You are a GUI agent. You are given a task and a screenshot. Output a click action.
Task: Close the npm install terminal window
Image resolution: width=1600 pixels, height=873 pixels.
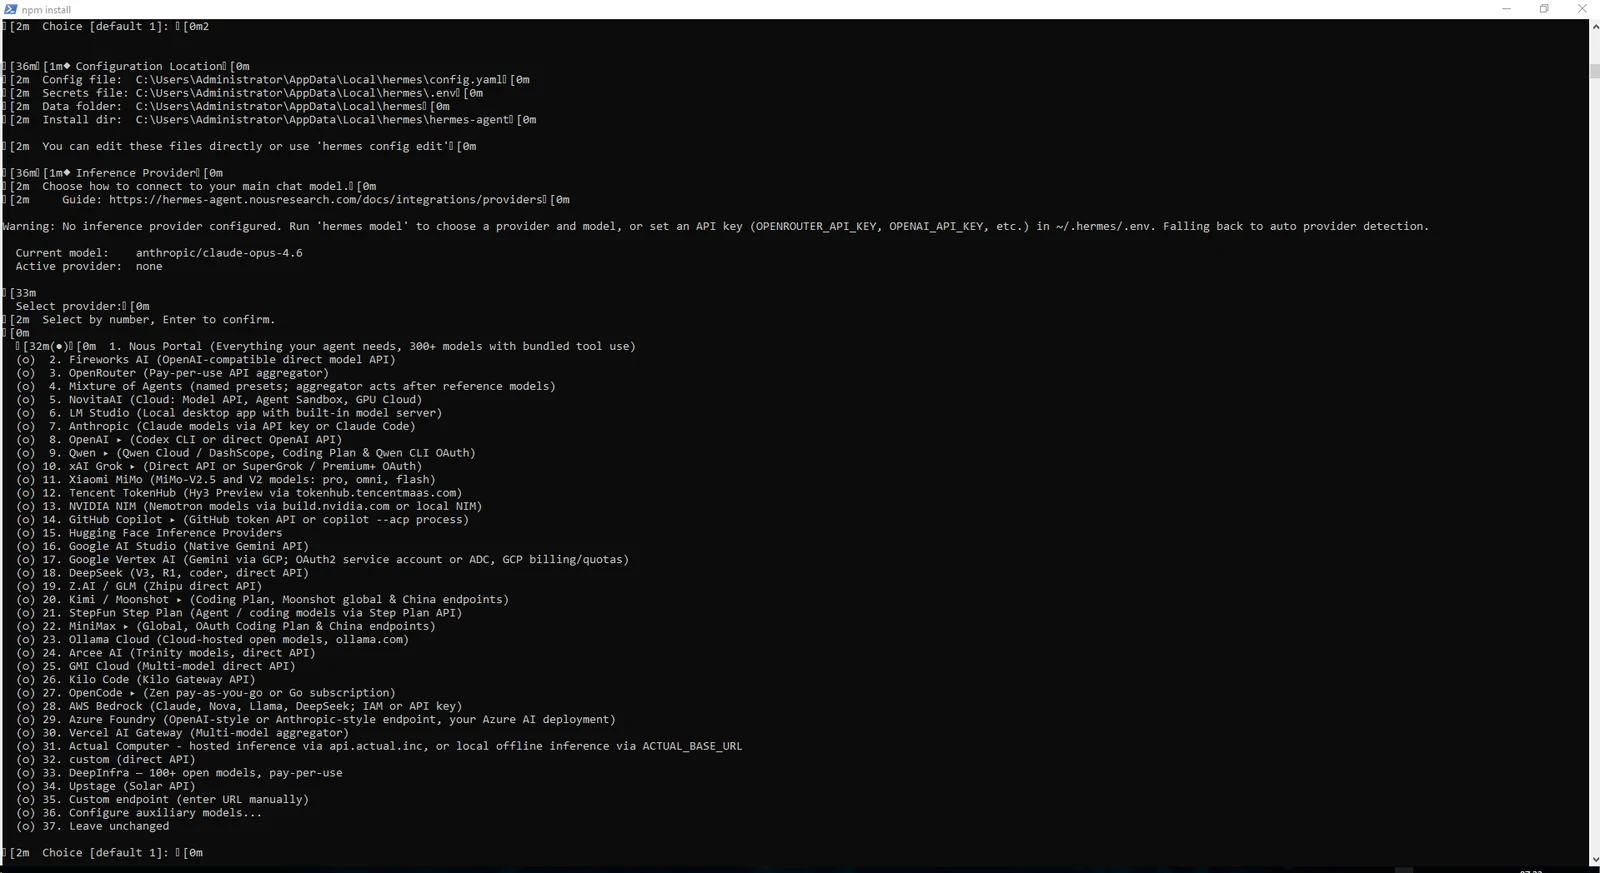coord(1582,9)
